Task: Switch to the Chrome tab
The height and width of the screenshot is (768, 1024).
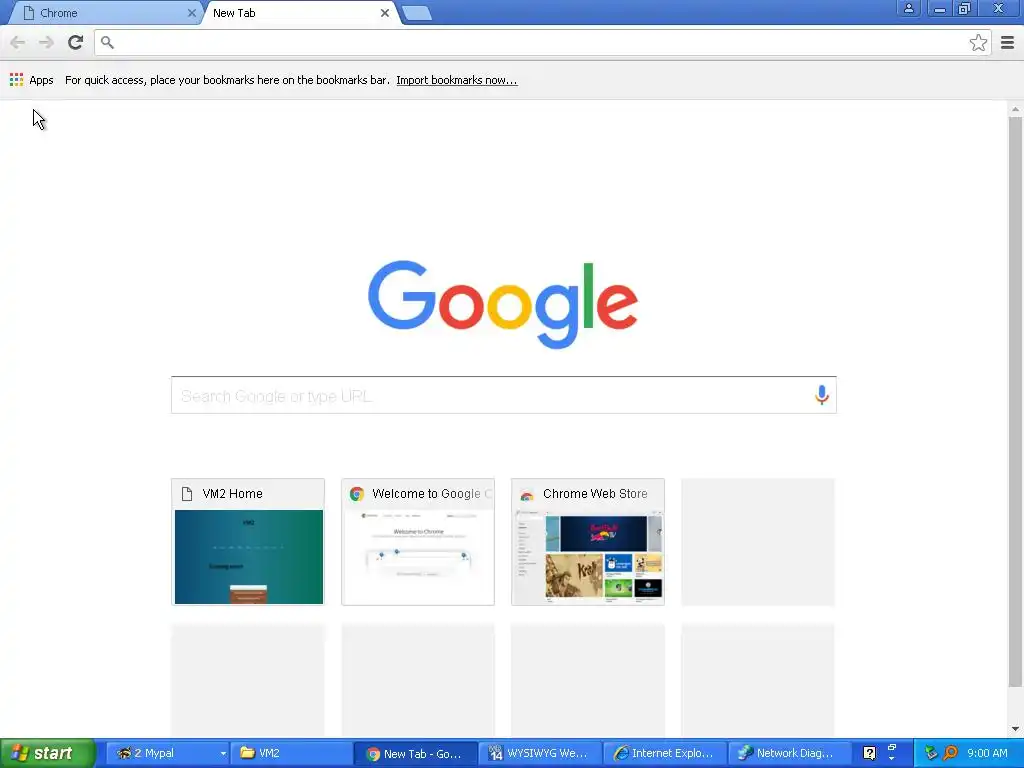Action: point(104,13)
